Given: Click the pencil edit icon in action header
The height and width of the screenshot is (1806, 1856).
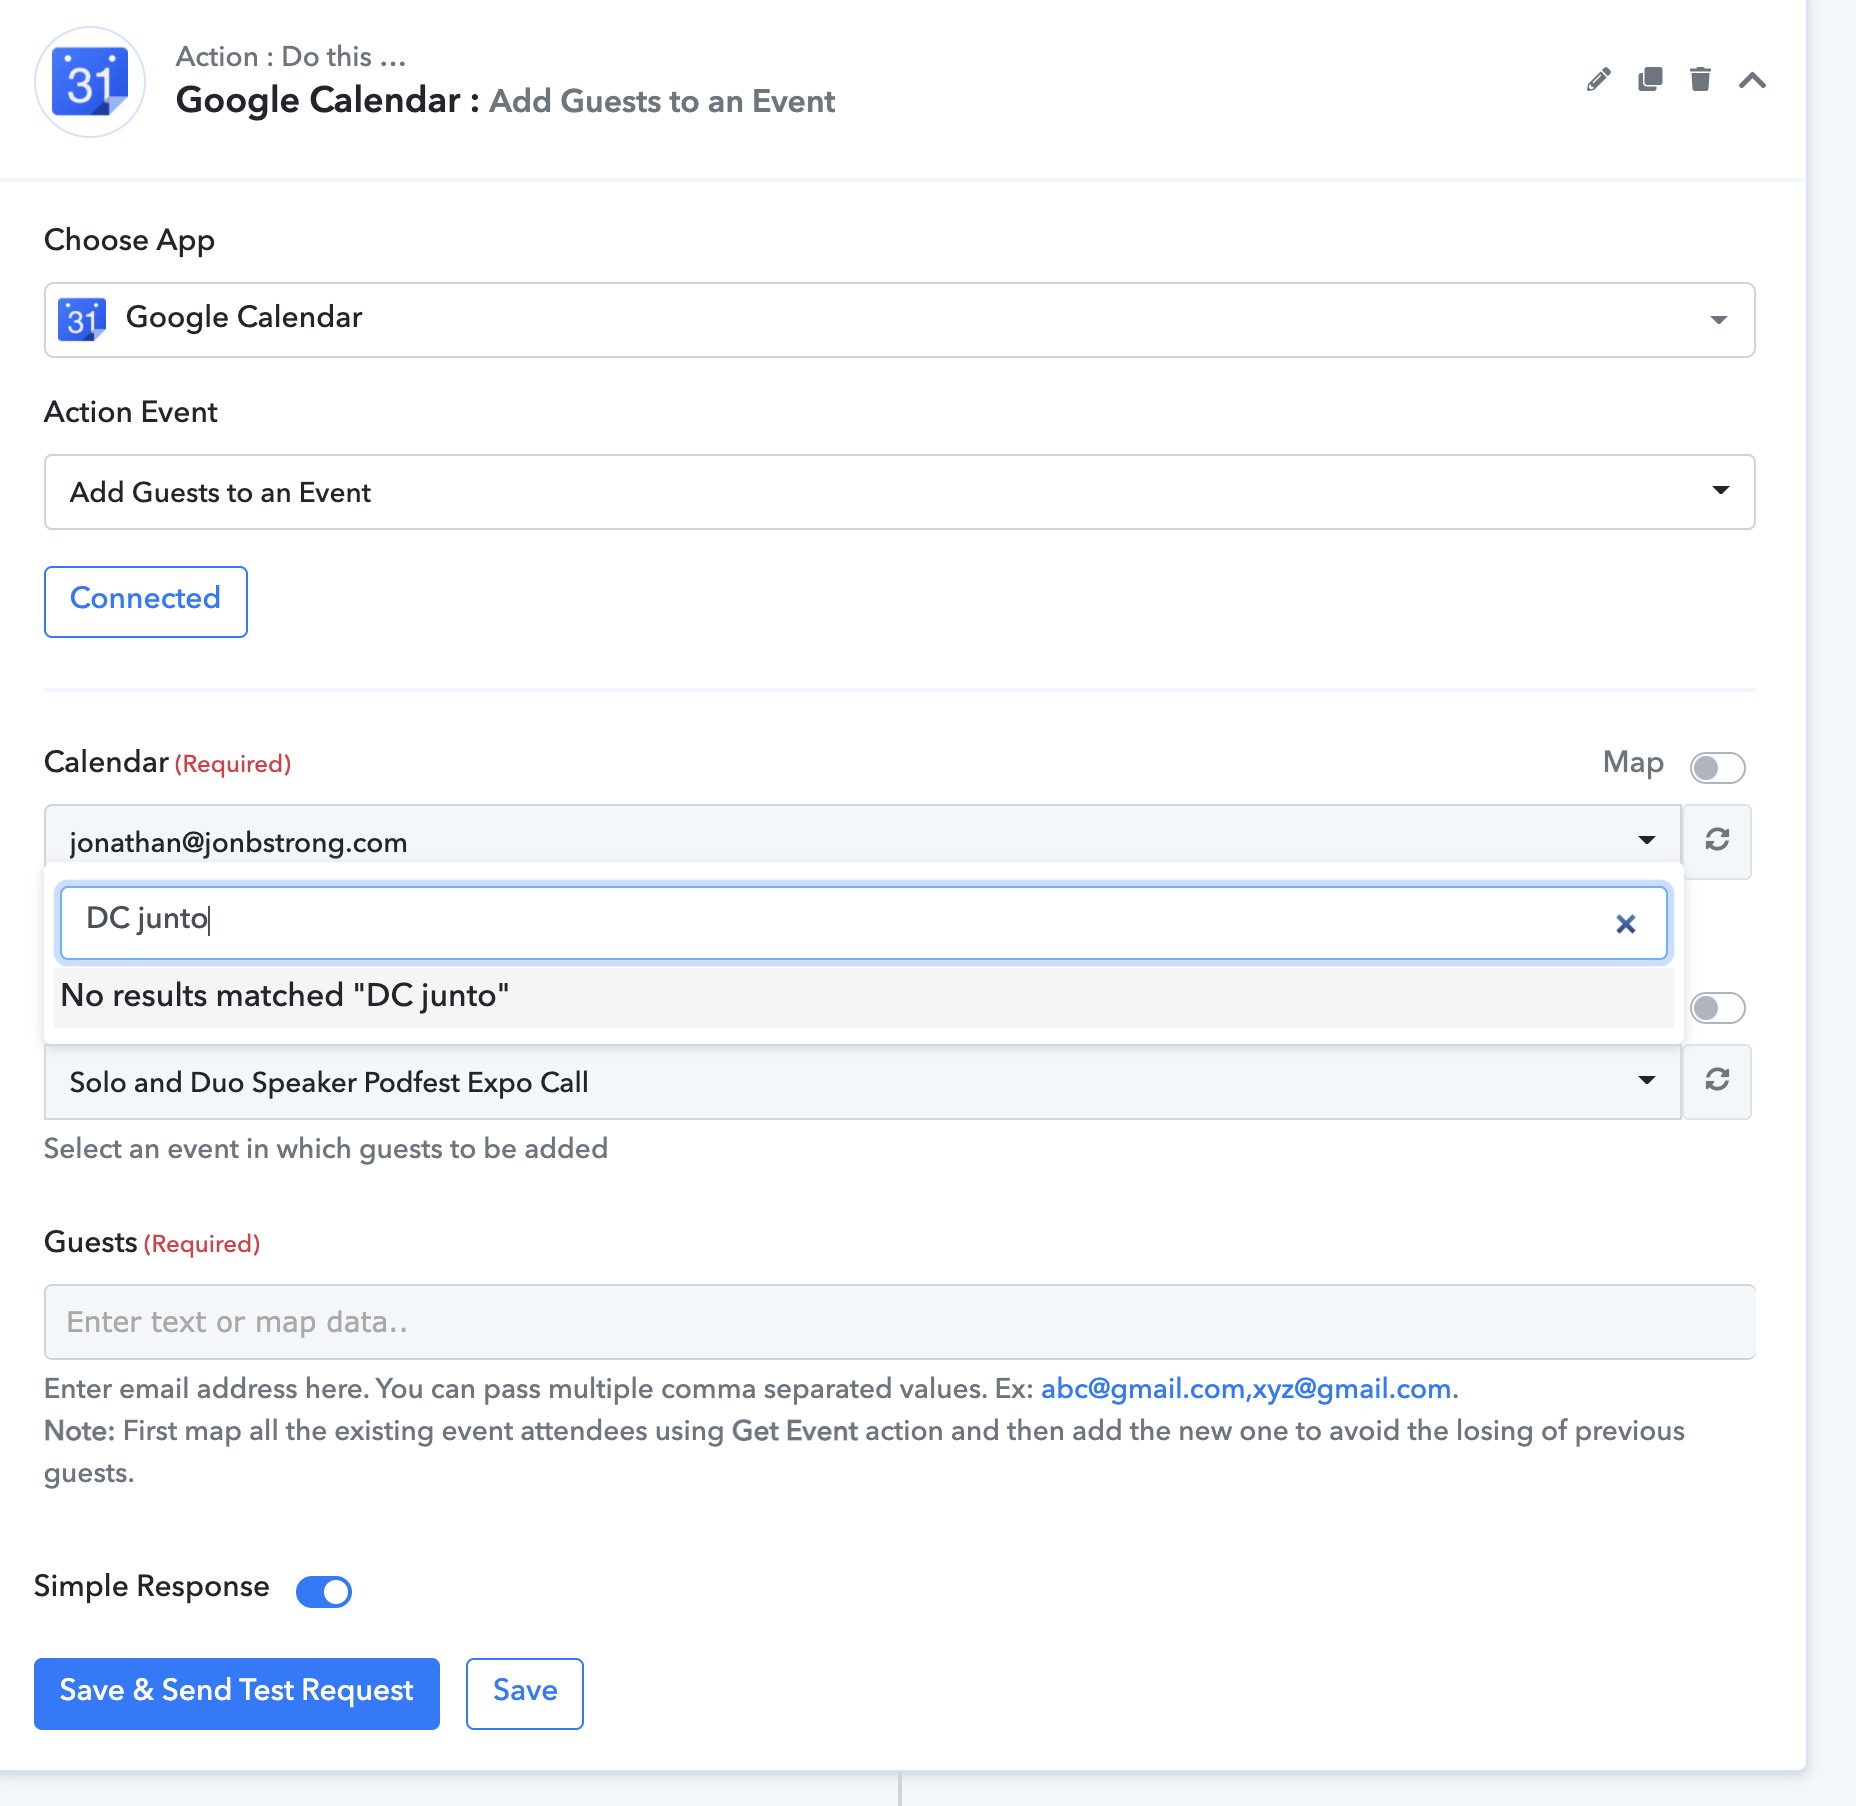Looking at the screenshot, I should click(x=1598, y=80).
